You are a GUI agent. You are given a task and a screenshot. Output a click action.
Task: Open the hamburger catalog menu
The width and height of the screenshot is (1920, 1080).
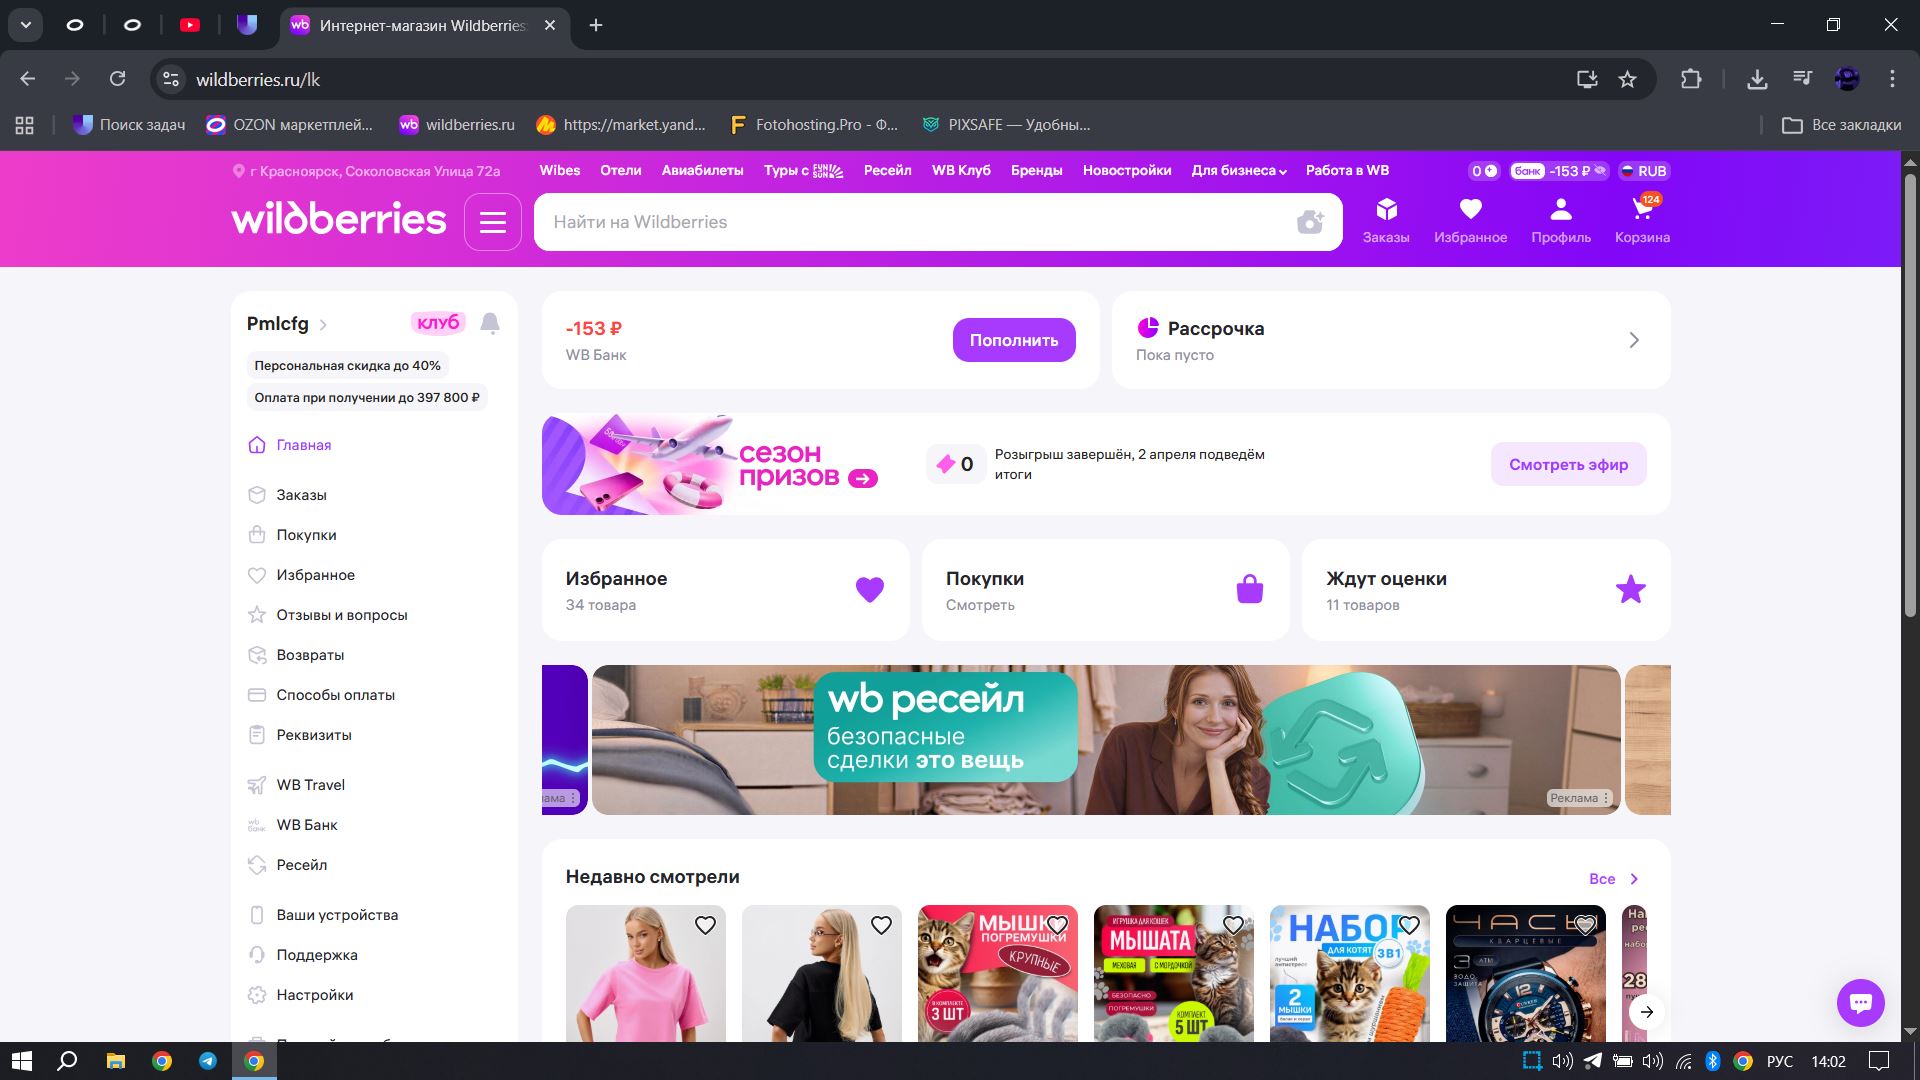click(493, 222)
